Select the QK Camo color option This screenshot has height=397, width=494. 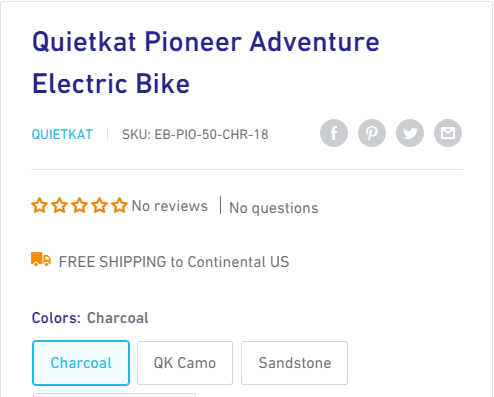point(185,363)
